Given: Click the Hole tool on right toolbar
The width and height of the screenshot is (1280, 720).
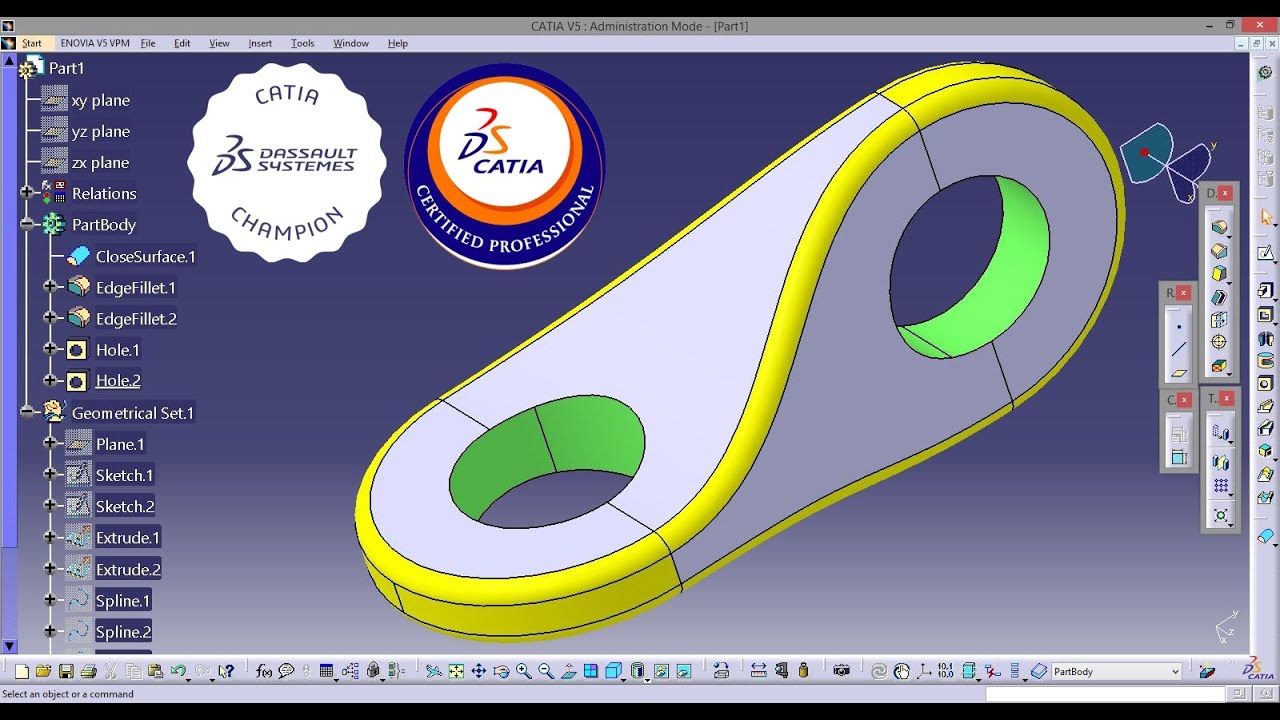Looking at the screenshot, I should point(1264,383).
